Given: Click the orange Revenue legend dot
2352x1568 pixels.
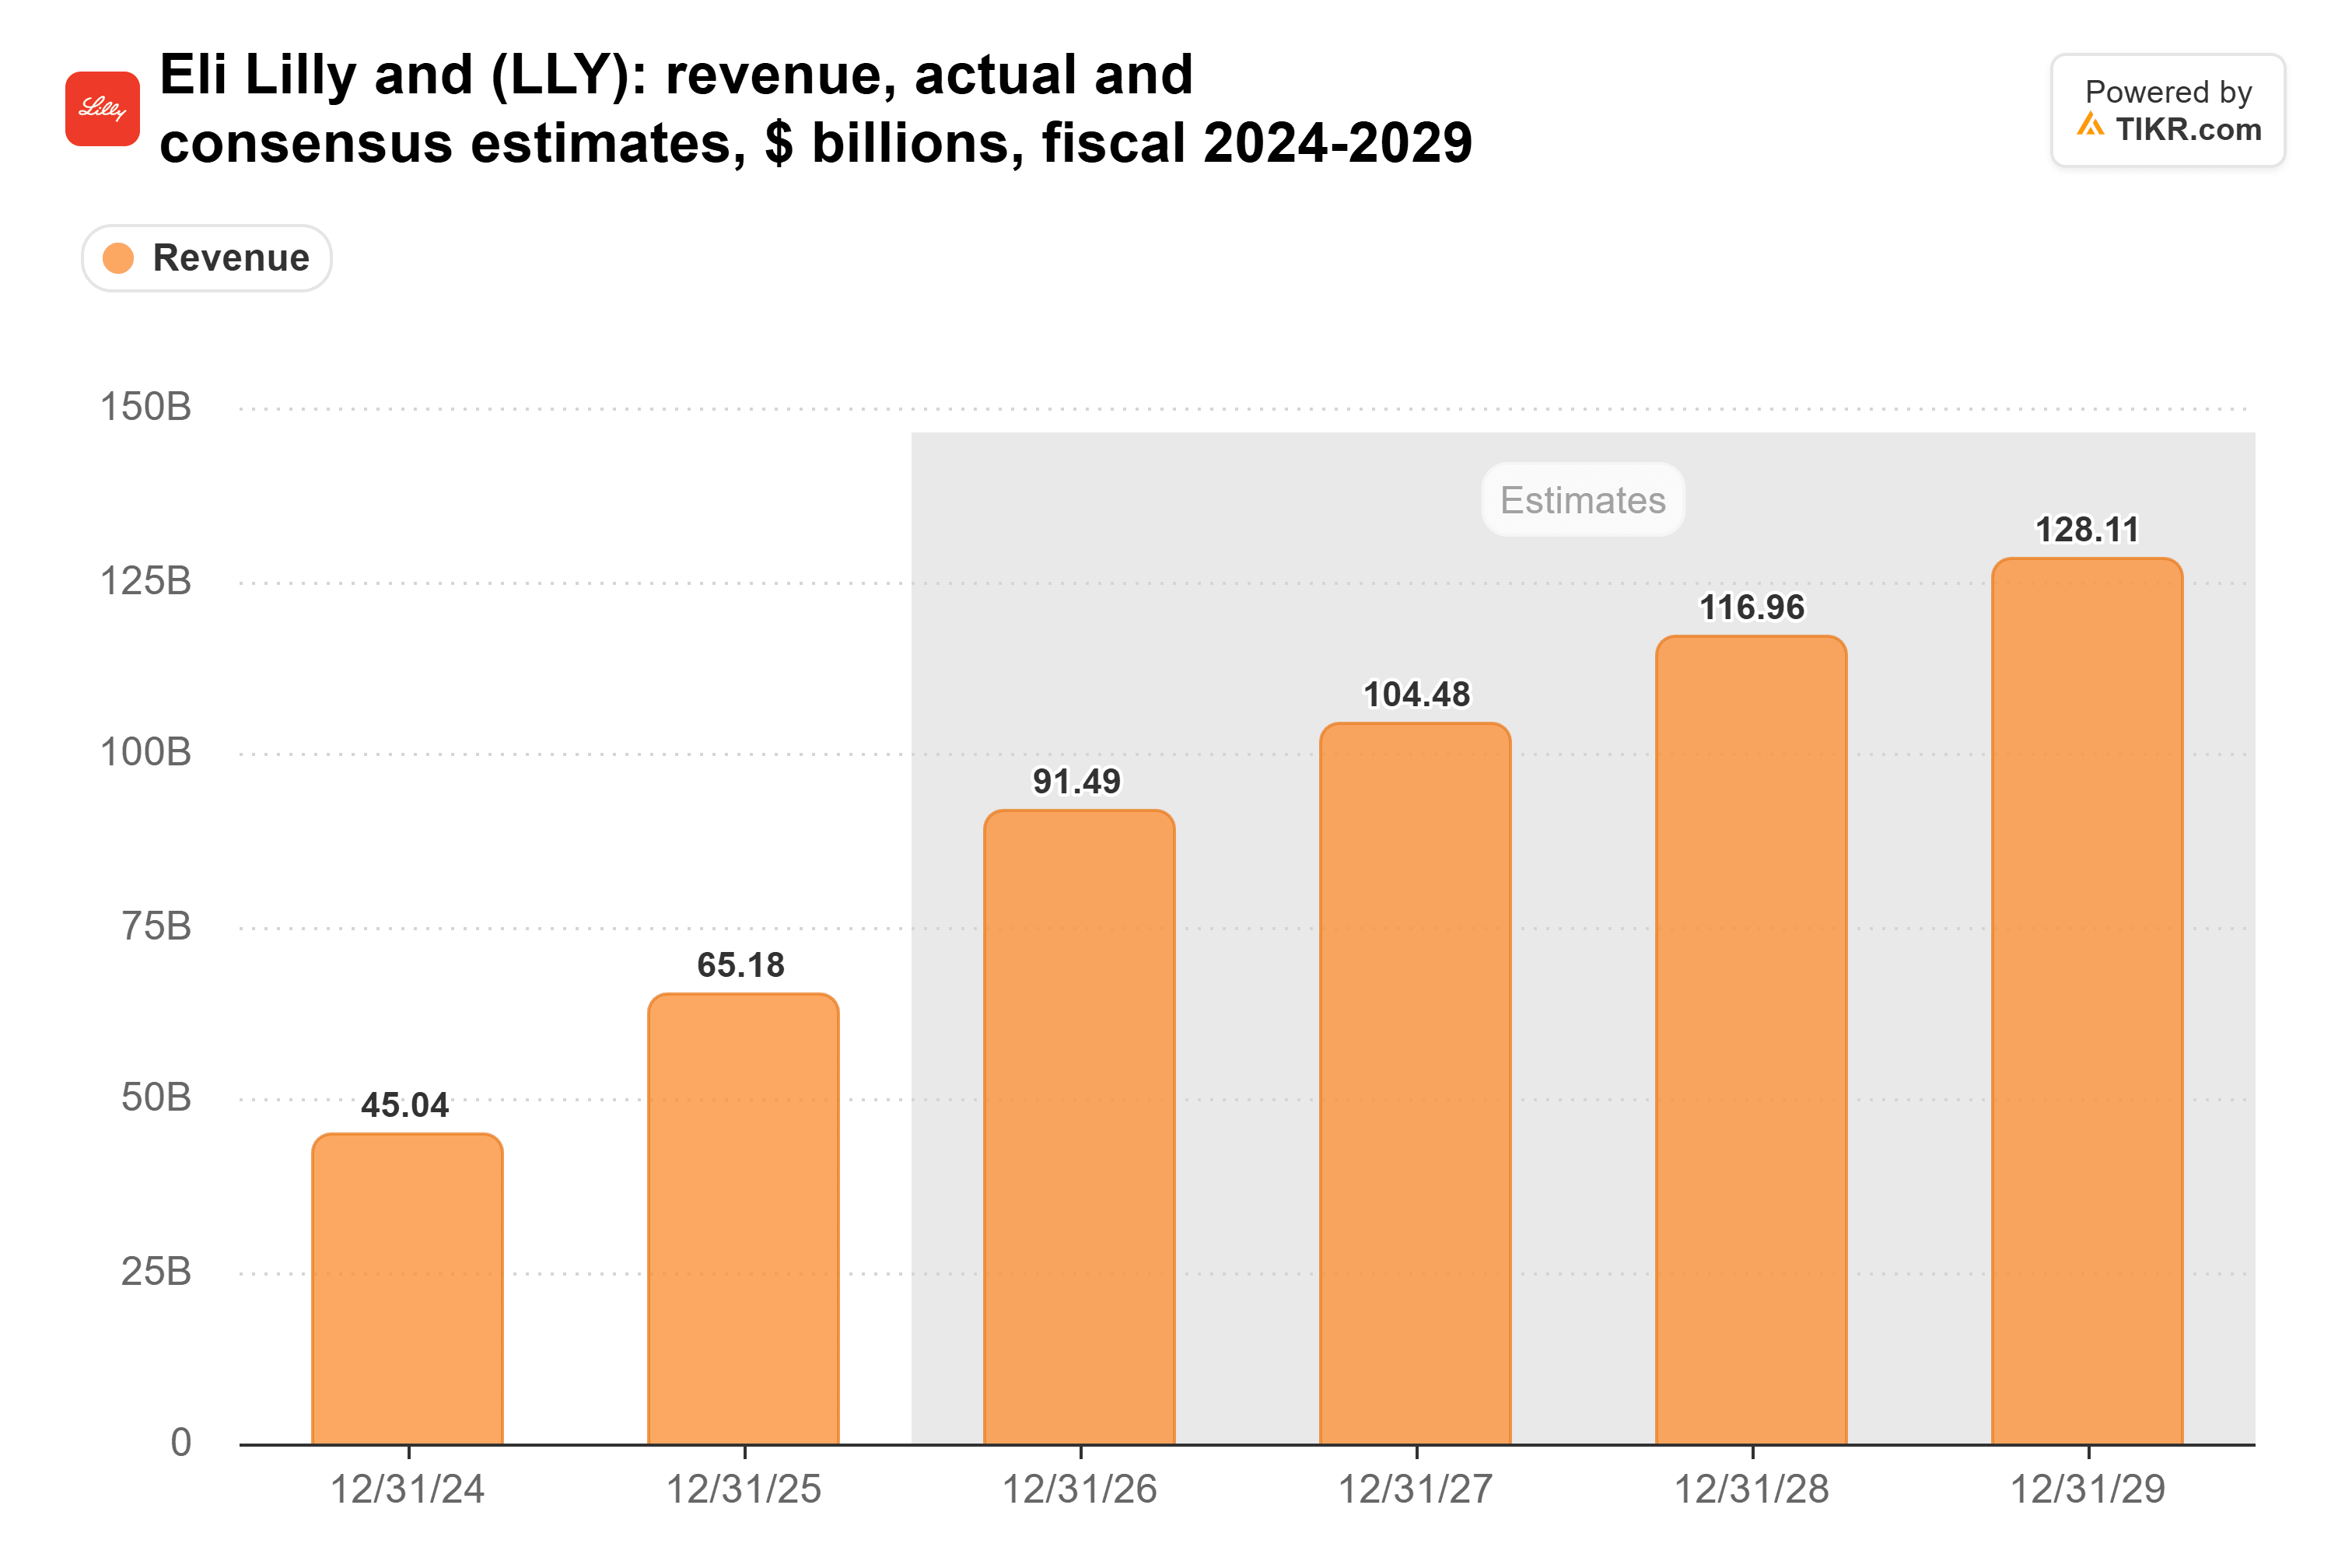Looking at the screenshot, I should pos(118,258).
